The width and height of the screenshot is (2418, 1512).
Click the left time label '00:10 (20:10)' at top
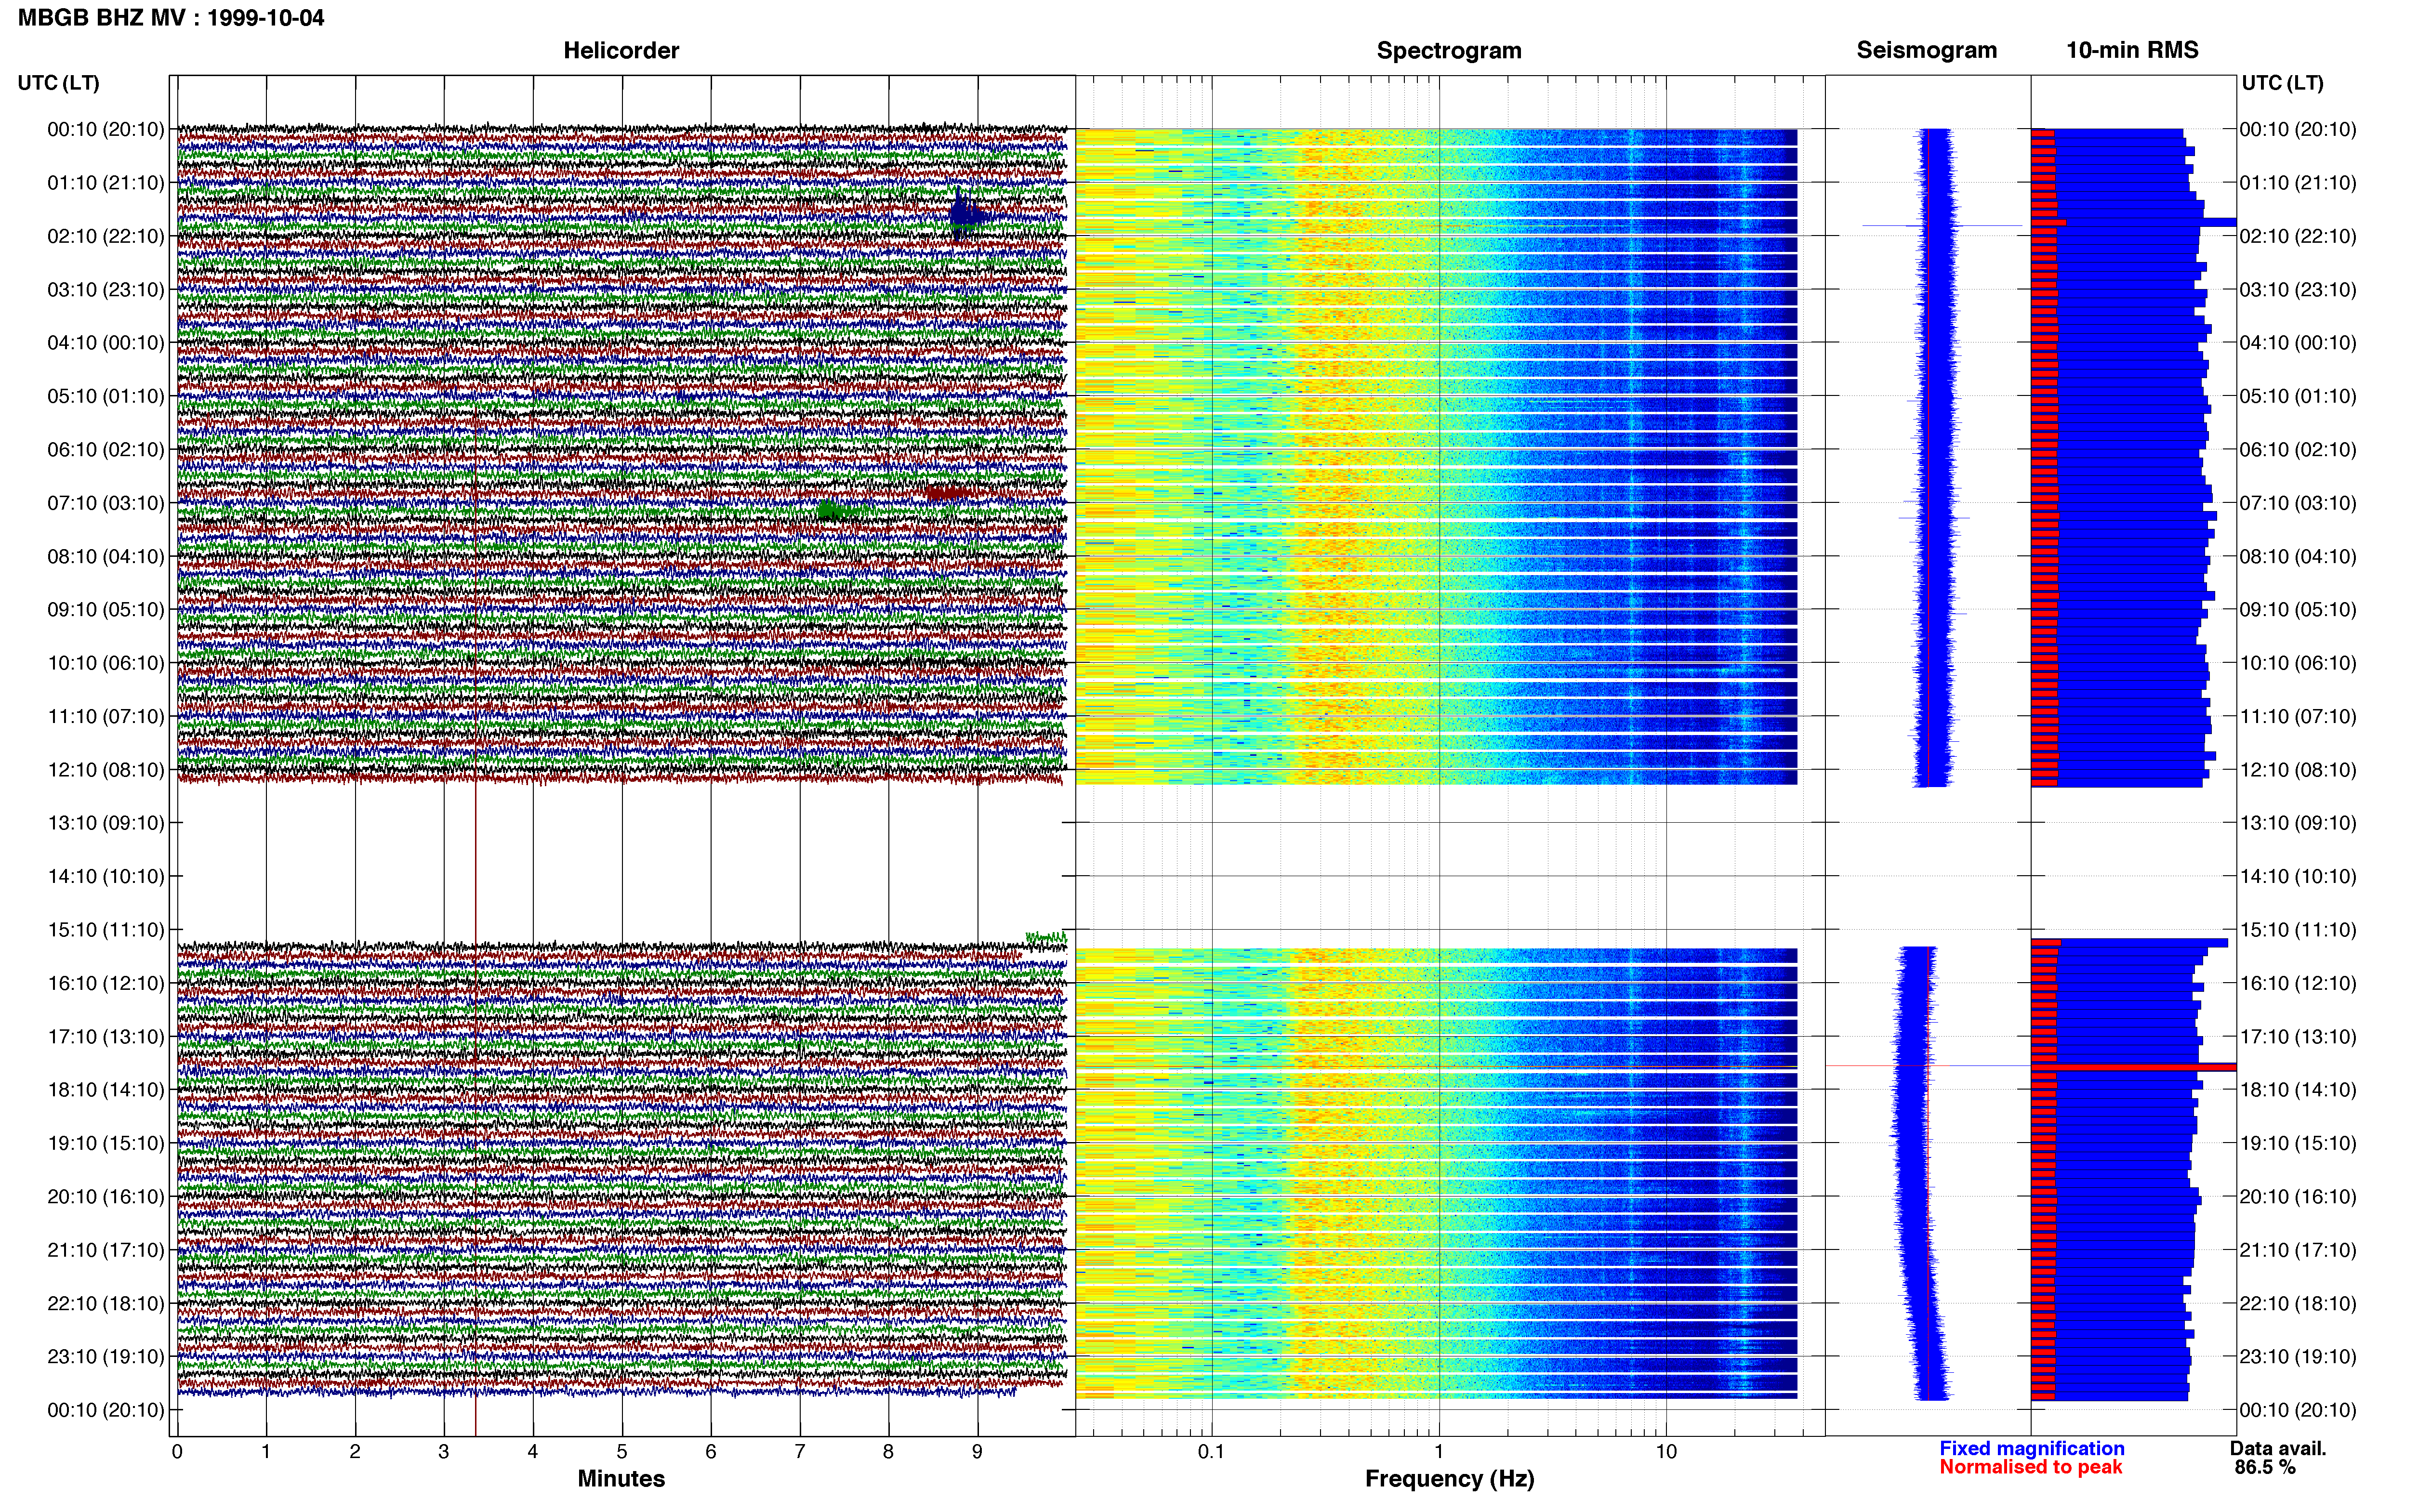(106, 129)
